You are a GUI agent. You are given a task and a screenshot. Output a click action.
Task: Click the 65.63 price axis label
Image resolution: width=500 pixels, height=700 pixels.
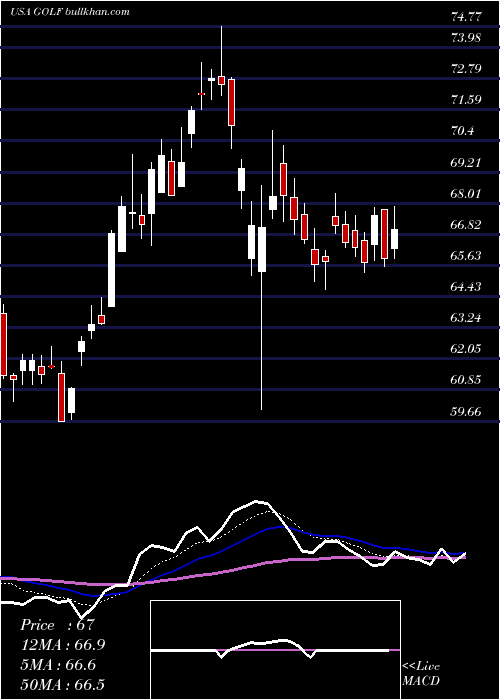tap(466, 255)
